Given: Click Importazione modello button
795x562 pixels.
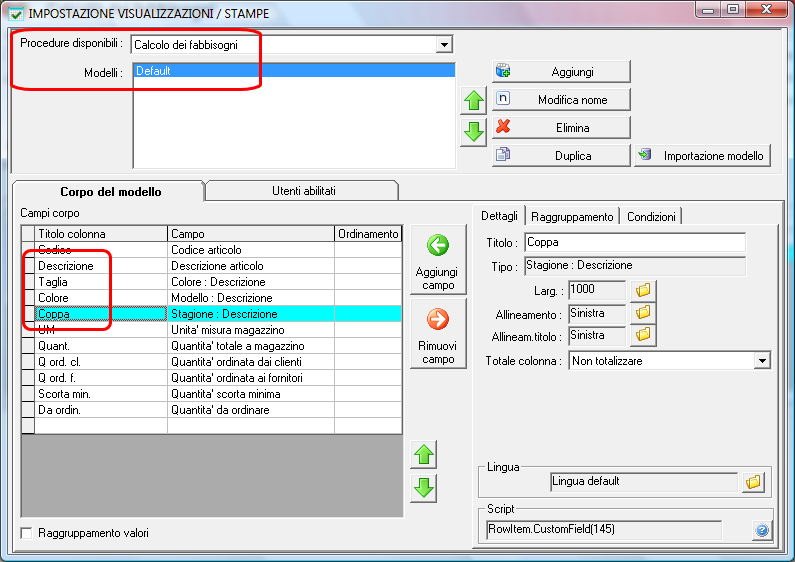Looking at the screenshot, I should (x=703, y=155).
